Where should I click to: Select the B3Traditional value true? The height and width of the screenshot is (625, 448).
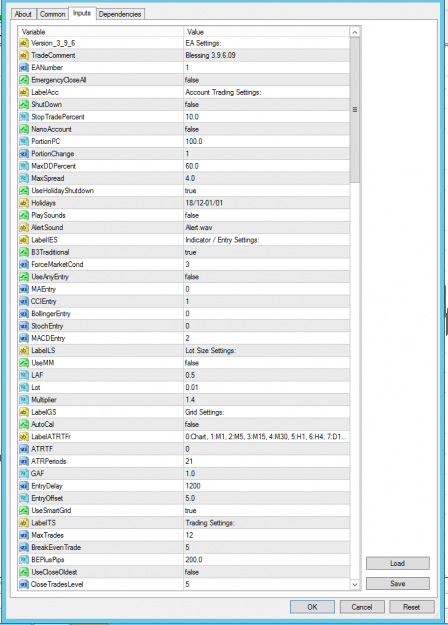click(x=191, y=252)
